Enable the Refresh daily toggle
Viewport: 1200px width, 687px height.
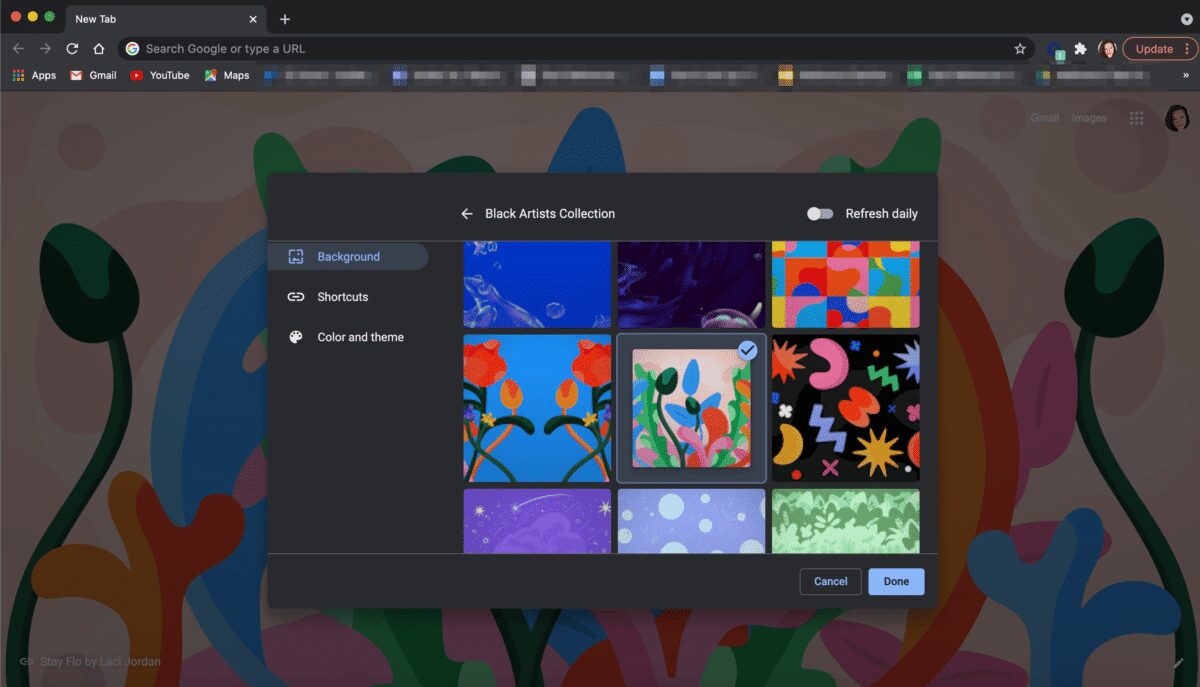[x=820, y=213]
